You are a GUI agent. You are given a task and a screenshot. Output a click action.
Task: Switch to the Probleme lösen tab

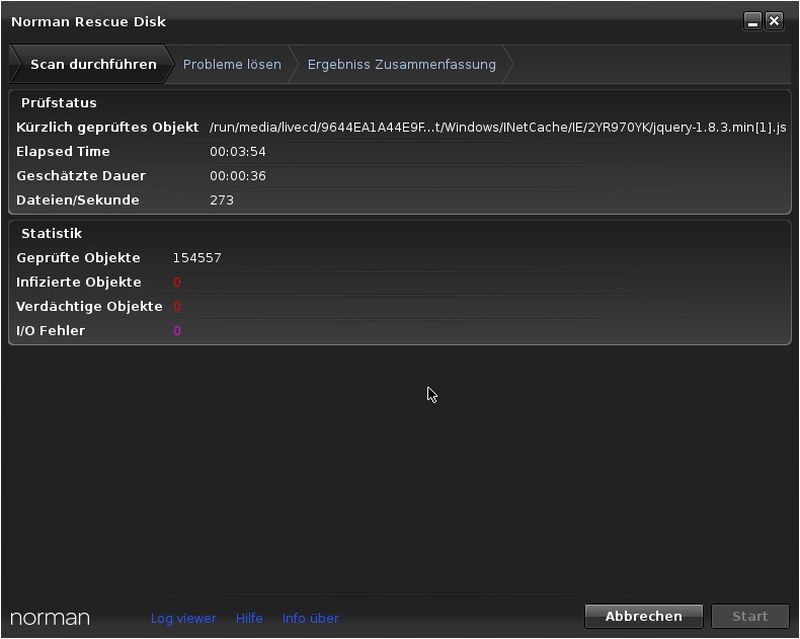(x=232, y=64)
